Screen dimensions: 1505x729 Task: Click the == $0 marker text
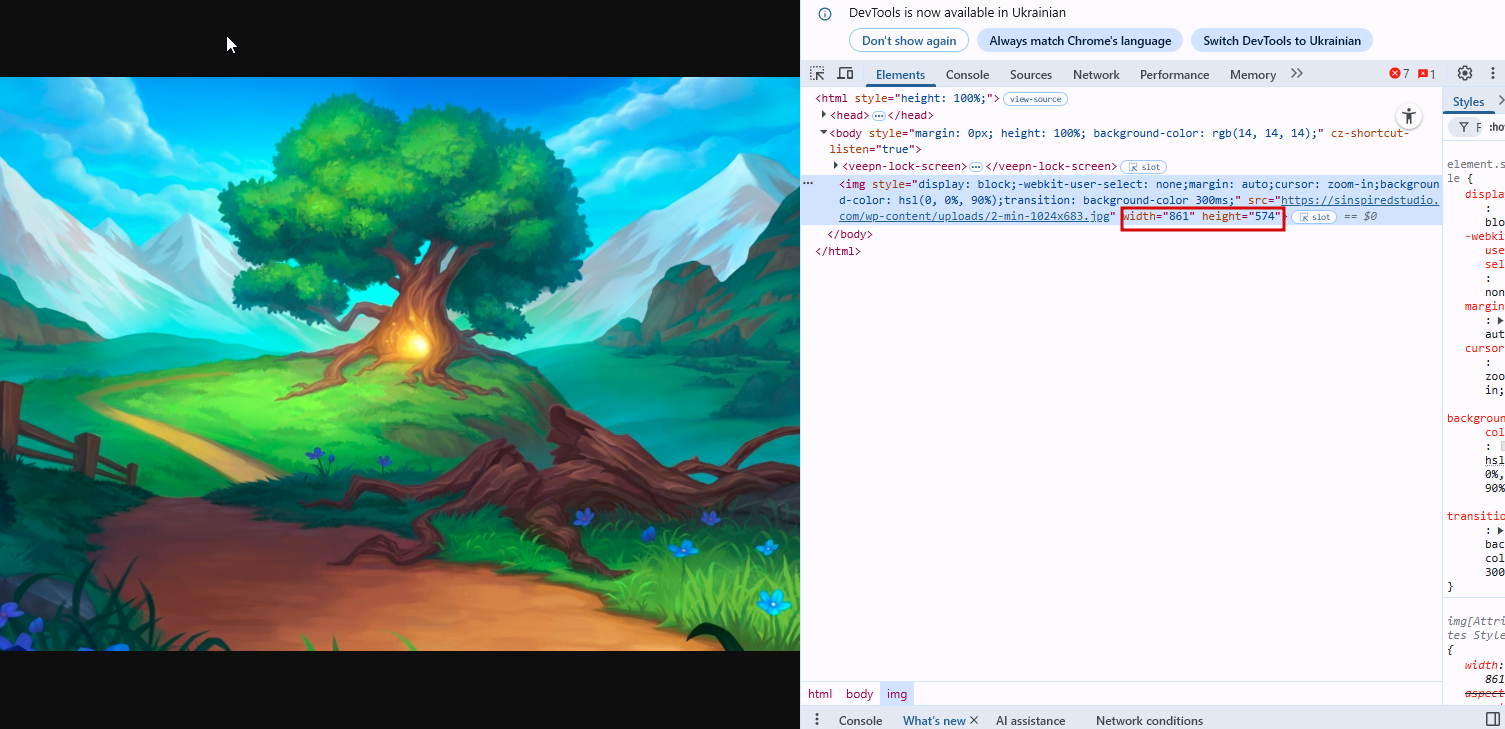pyautogui.click(x=1361, y=217)
